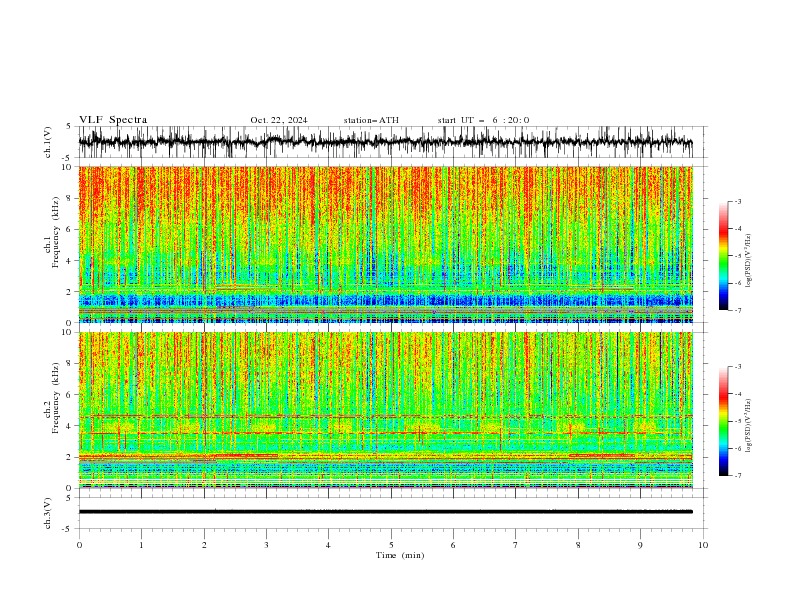Click the "6" tick on the time axis
The width and height of the screenshot is (792, 612).
(x=453, y=545)
